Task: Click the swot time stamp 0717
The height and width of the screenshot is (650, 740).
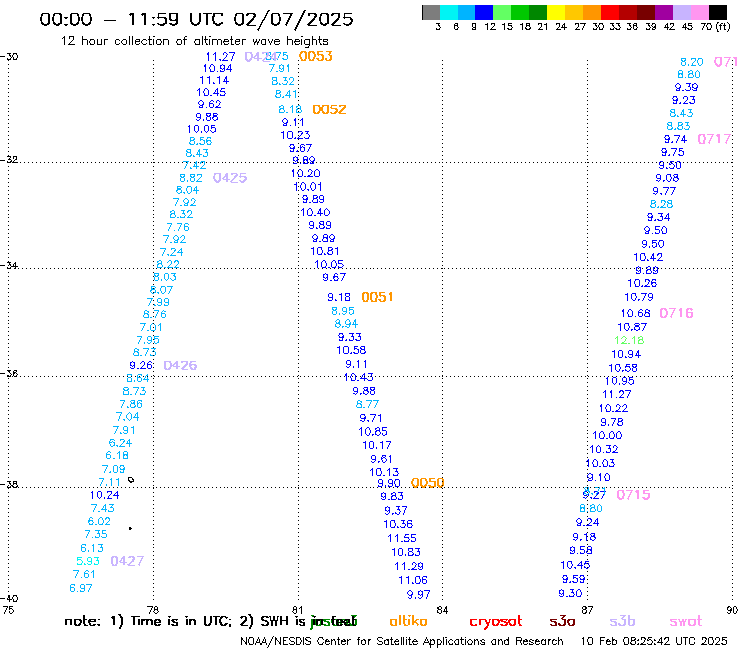Action: click(714, 139)
